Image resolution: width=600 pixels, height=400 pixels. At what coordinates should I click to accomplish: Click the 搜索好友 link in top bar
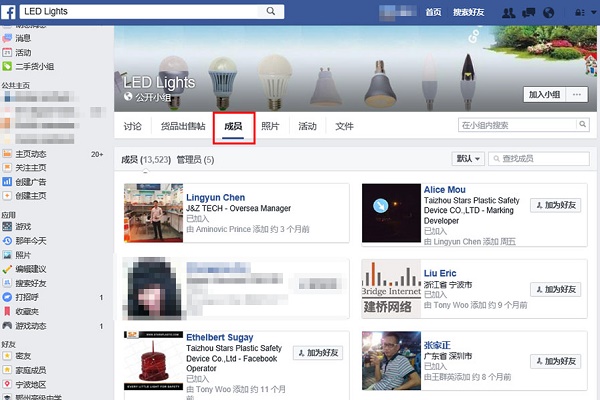(468, 12)
